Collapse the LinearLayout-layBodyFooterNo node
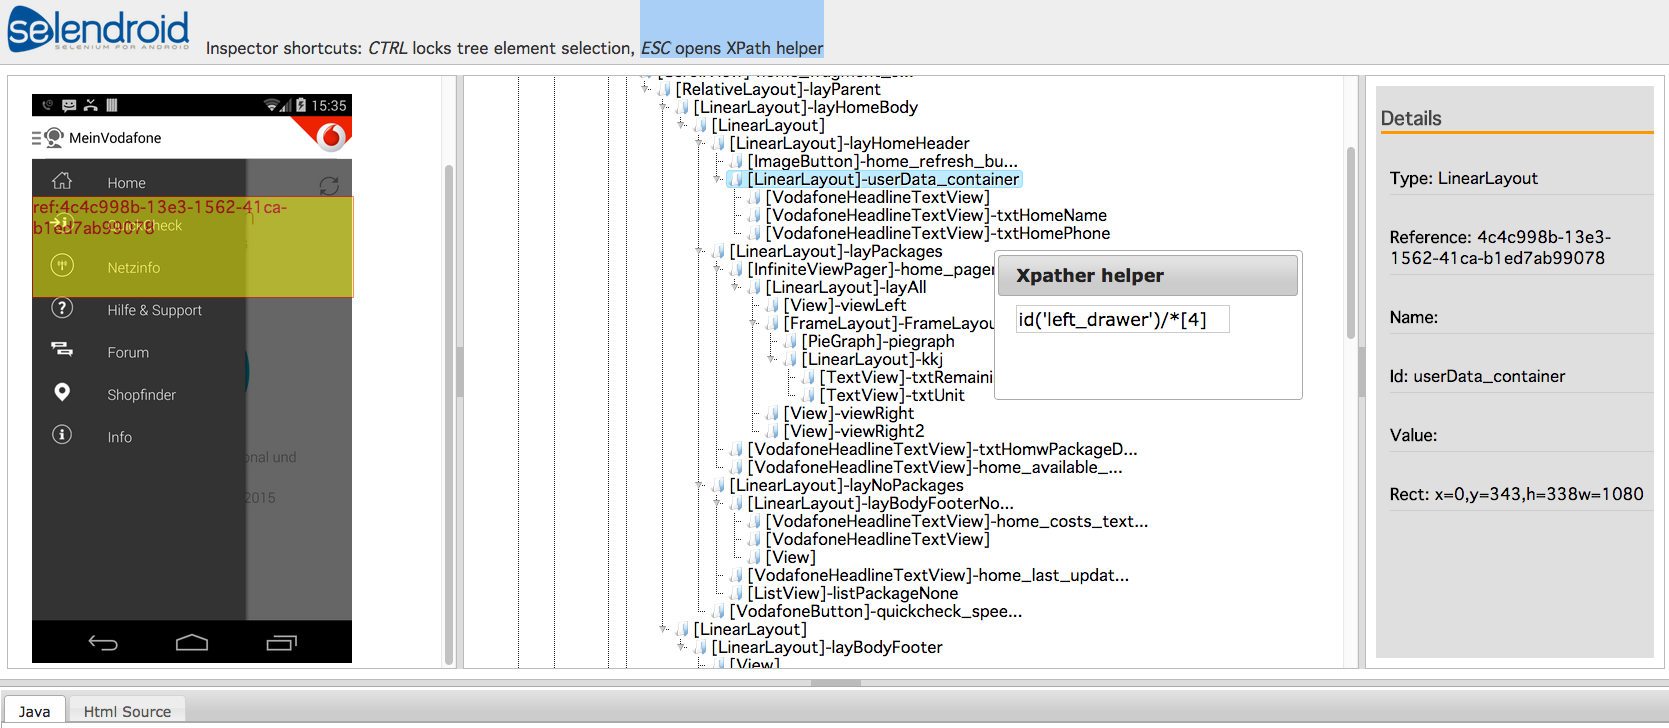This screenshot has height=728, width=1669. 718,503
